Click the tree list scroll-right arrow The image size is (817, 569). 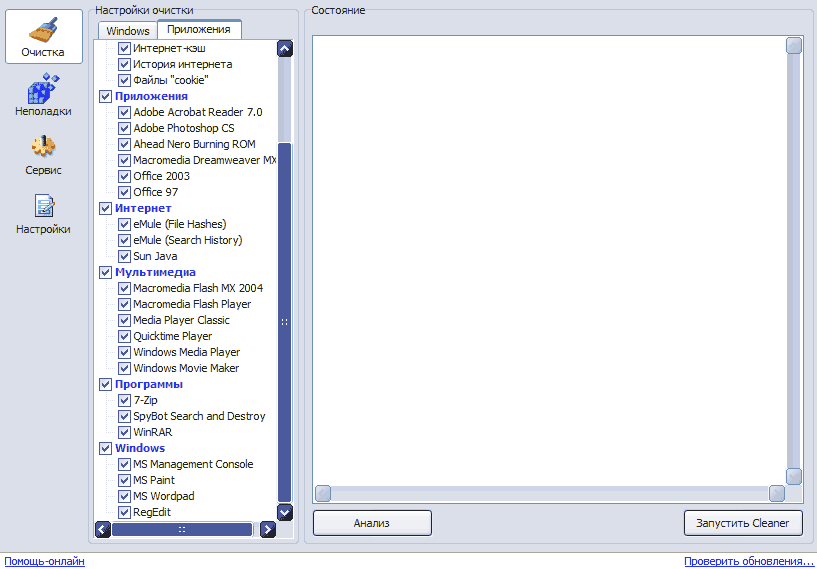point(268,530)
